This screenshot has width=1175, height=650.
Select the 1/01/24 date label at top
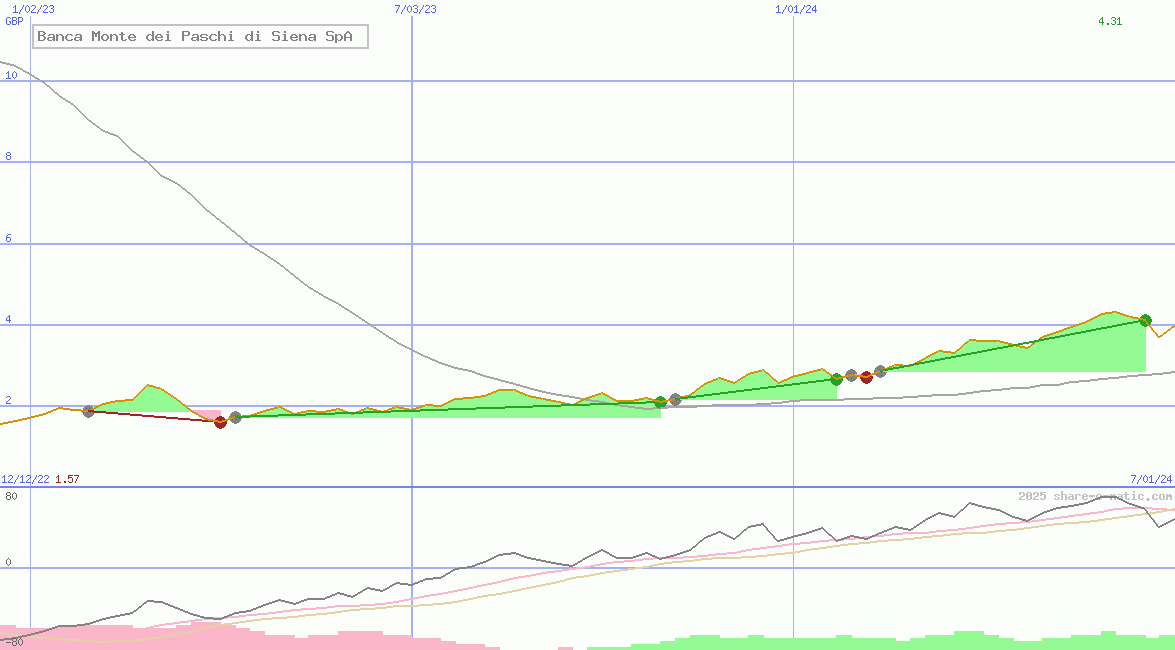point(796,9)
